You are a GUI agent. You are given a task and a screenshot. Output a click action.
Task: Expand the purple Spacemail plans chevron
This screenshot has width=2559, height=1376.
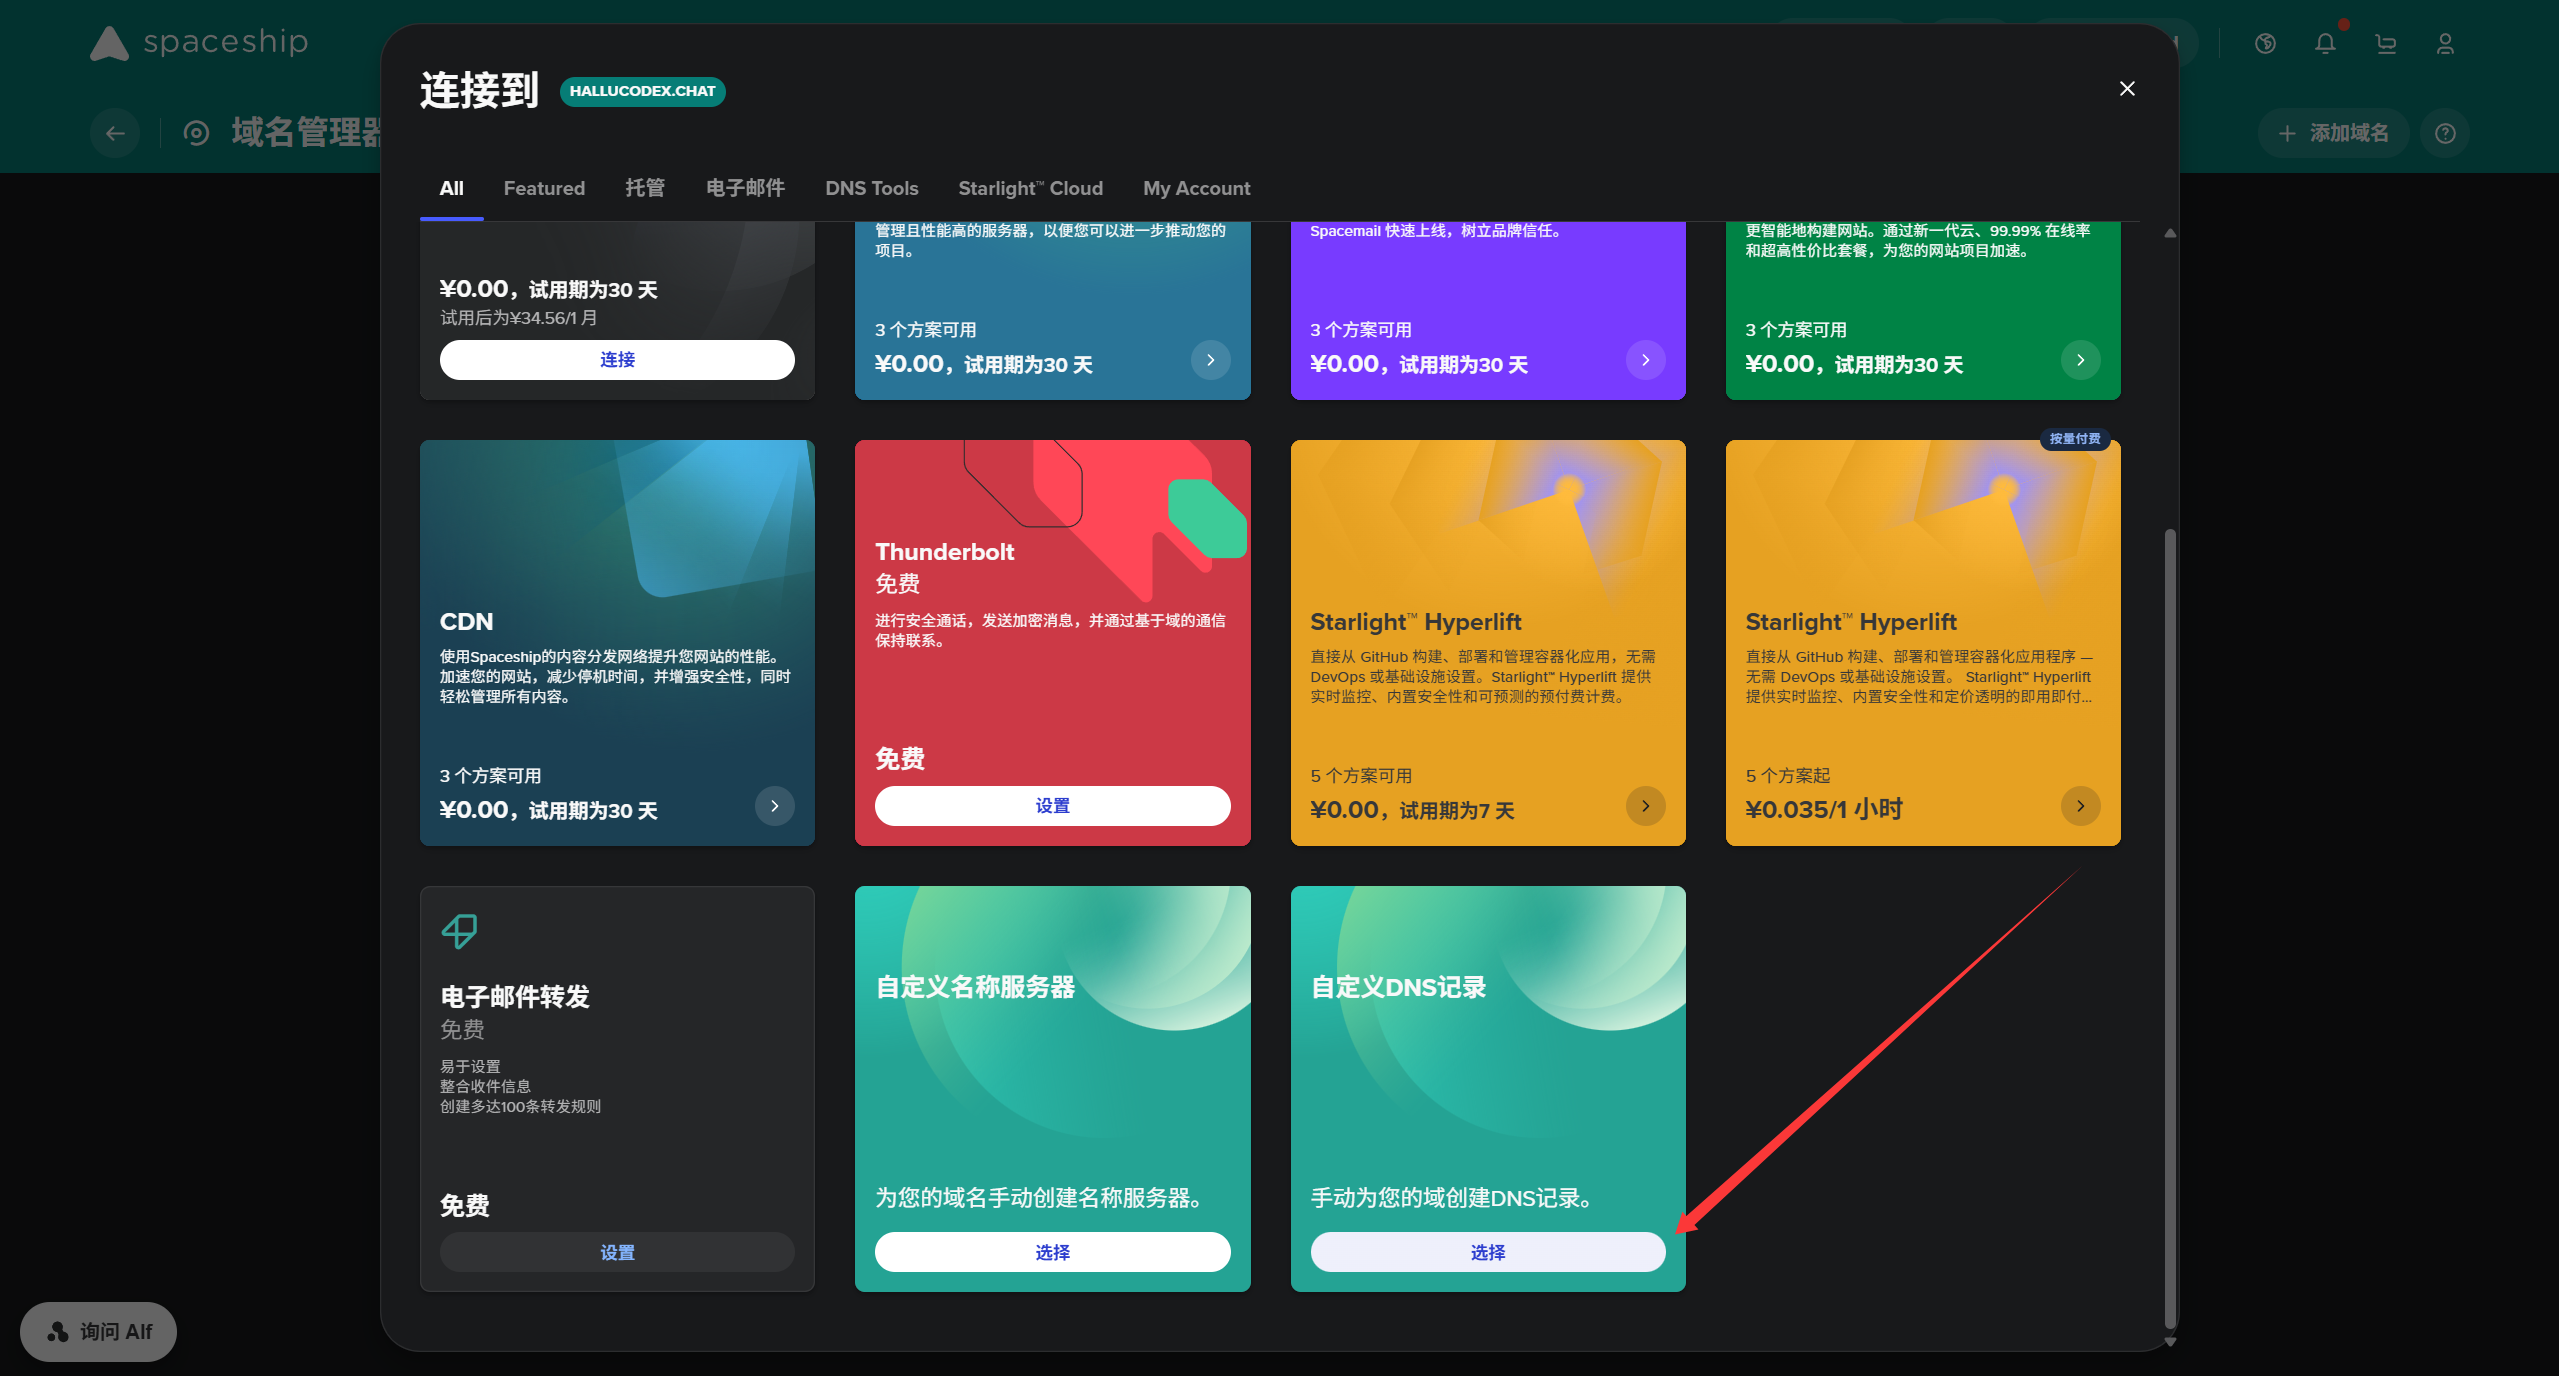(1645, 360)
